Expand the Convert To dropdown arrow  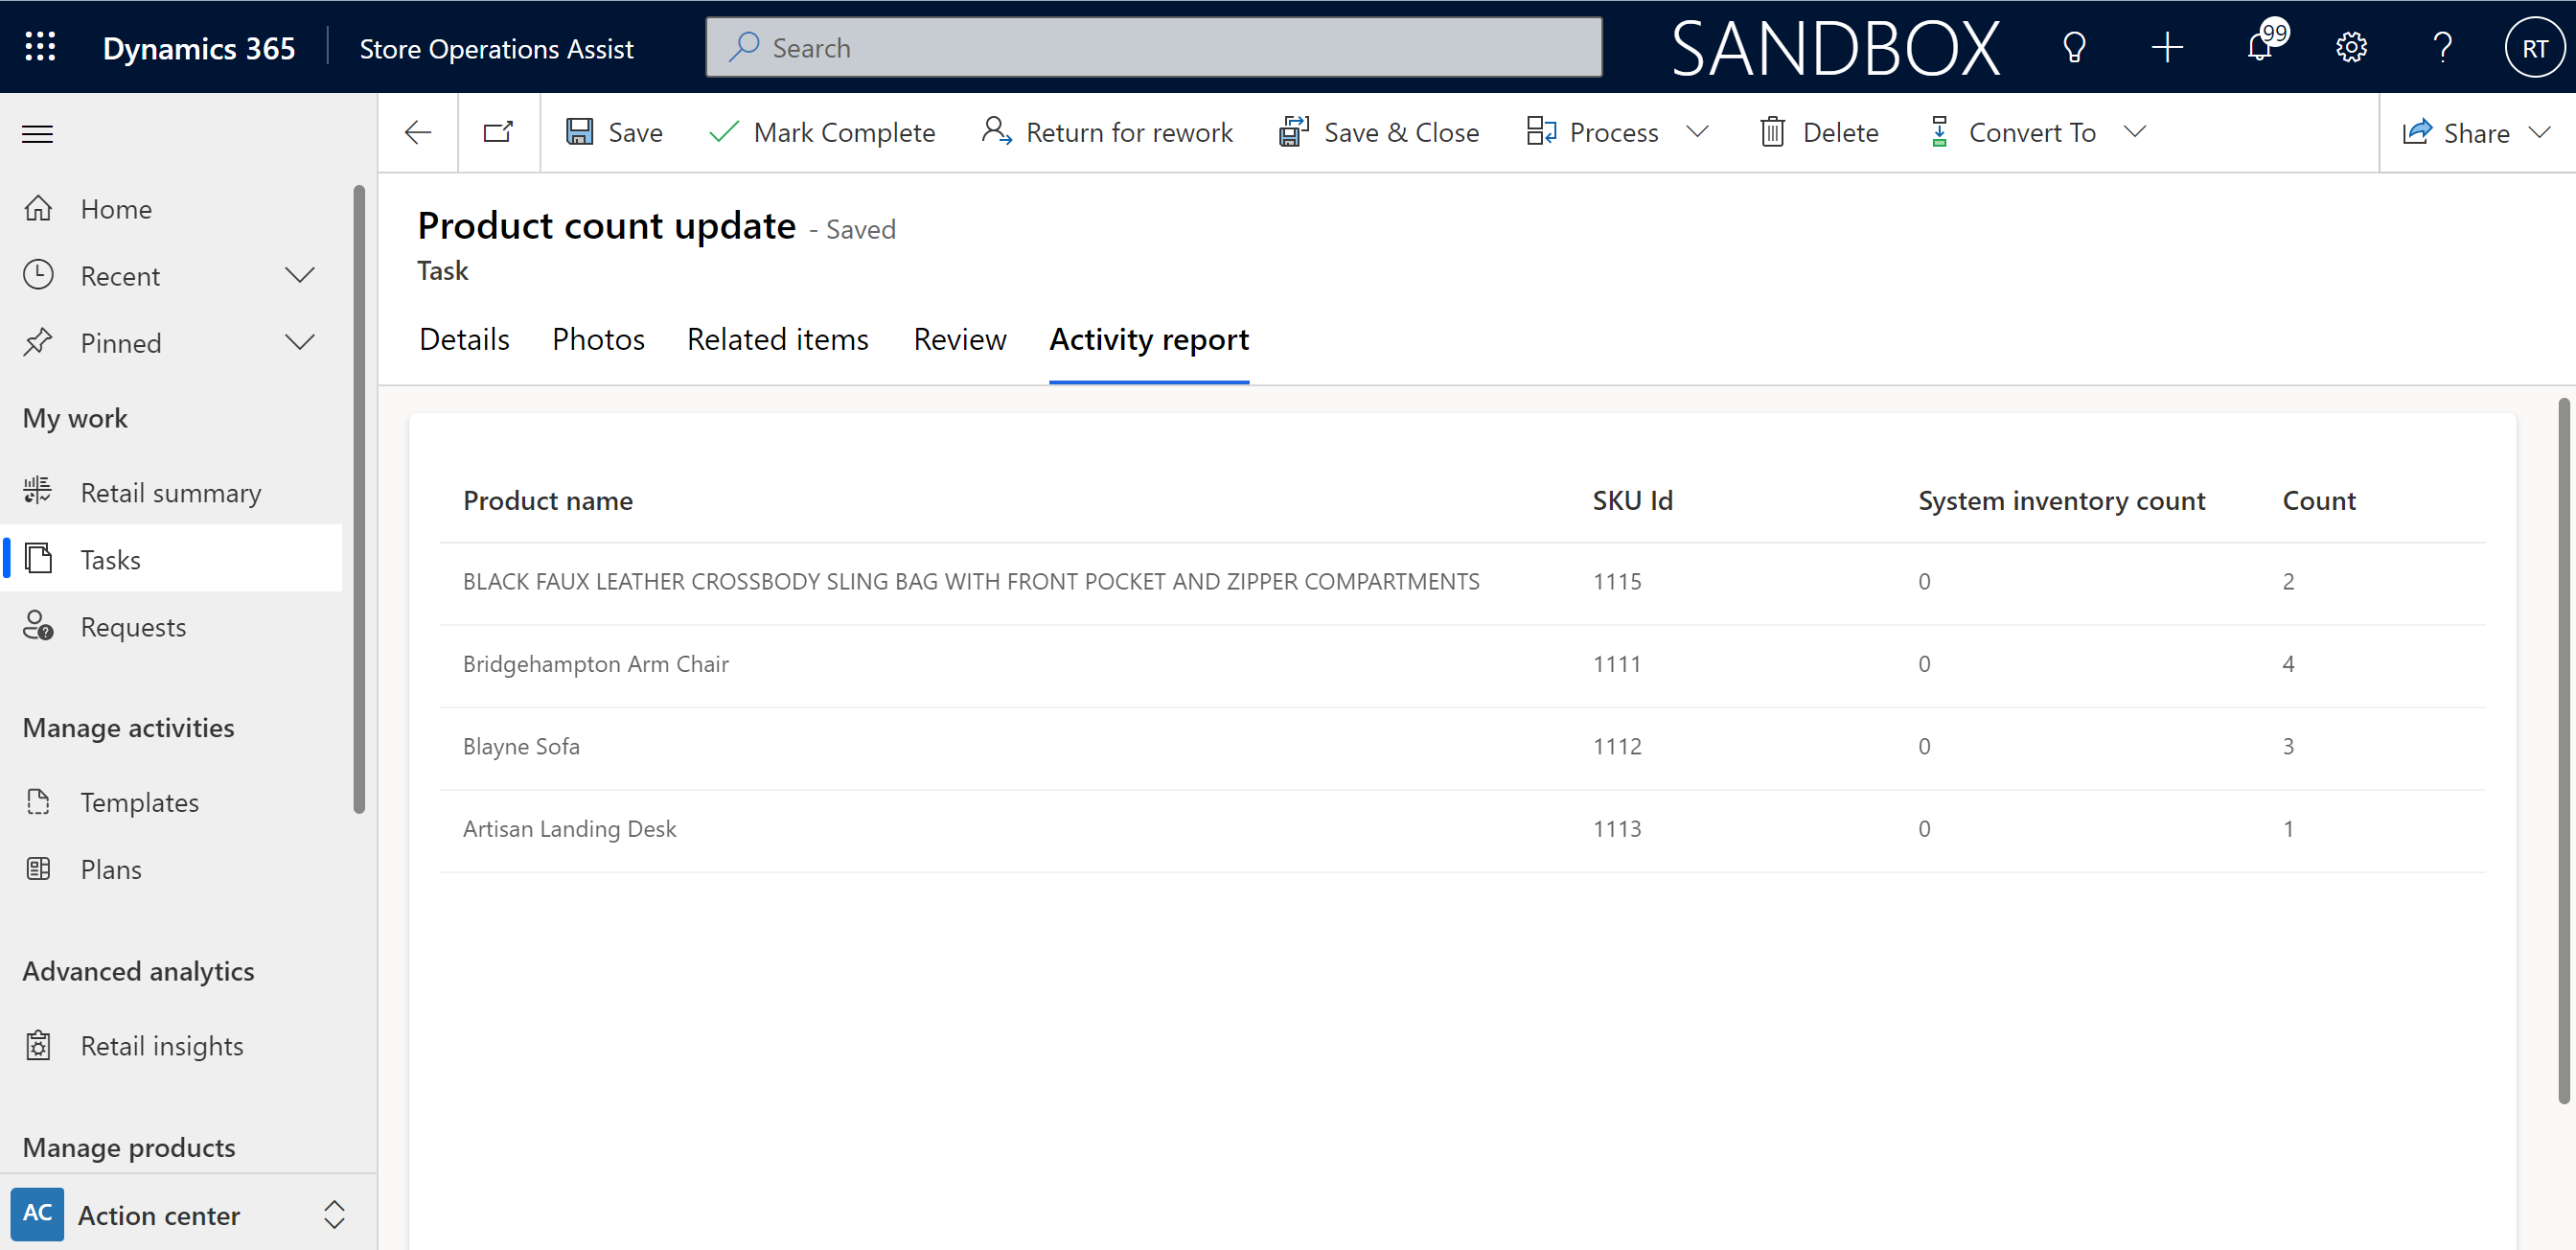click(x=2134, y=131)
